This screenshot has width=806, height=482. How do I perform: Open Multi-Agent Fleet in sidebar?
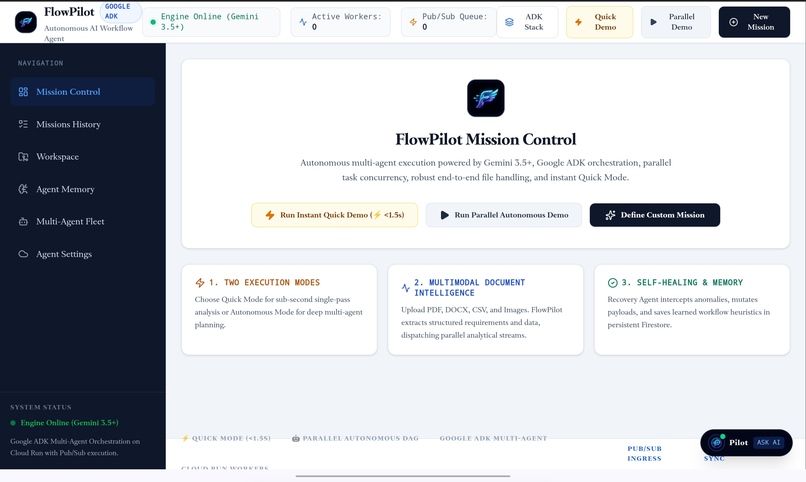click(82, 221)
